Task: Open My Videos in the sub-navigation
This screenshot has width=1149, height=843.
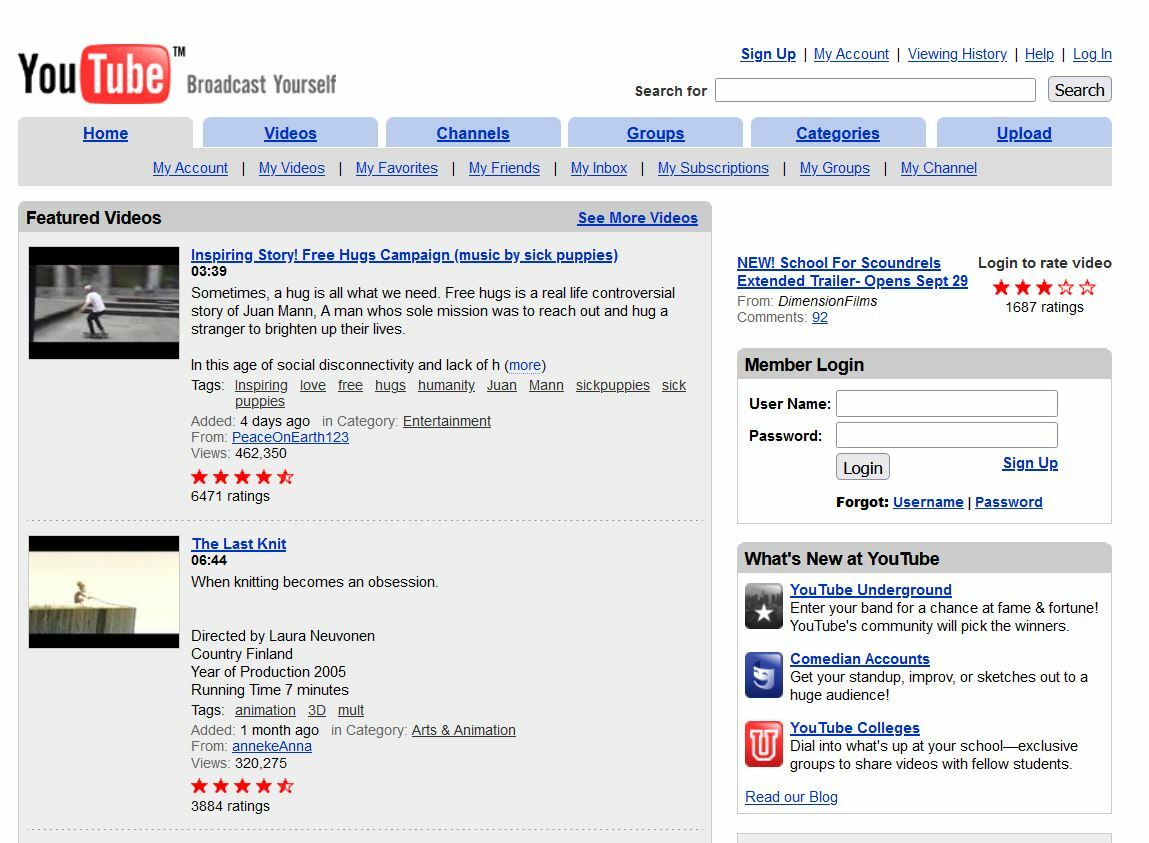Action: (x=292, y=168)
